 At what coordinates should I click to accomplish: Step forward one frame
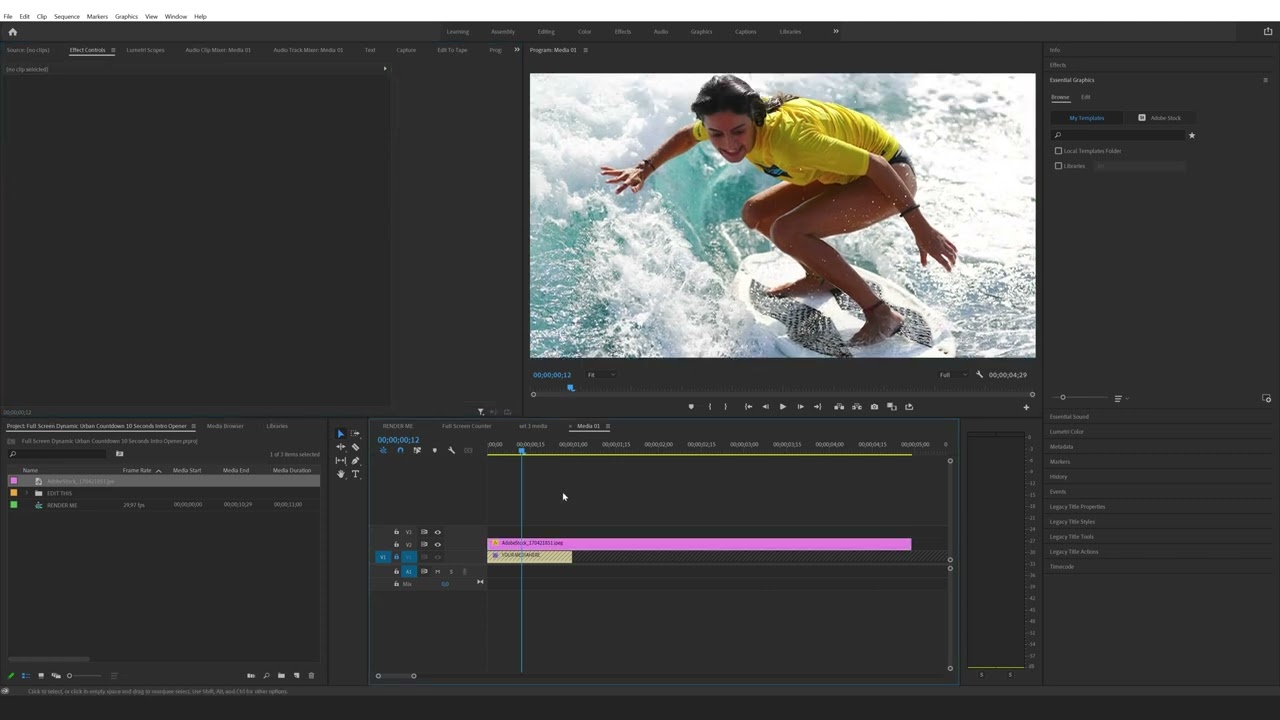coord(800,407)
